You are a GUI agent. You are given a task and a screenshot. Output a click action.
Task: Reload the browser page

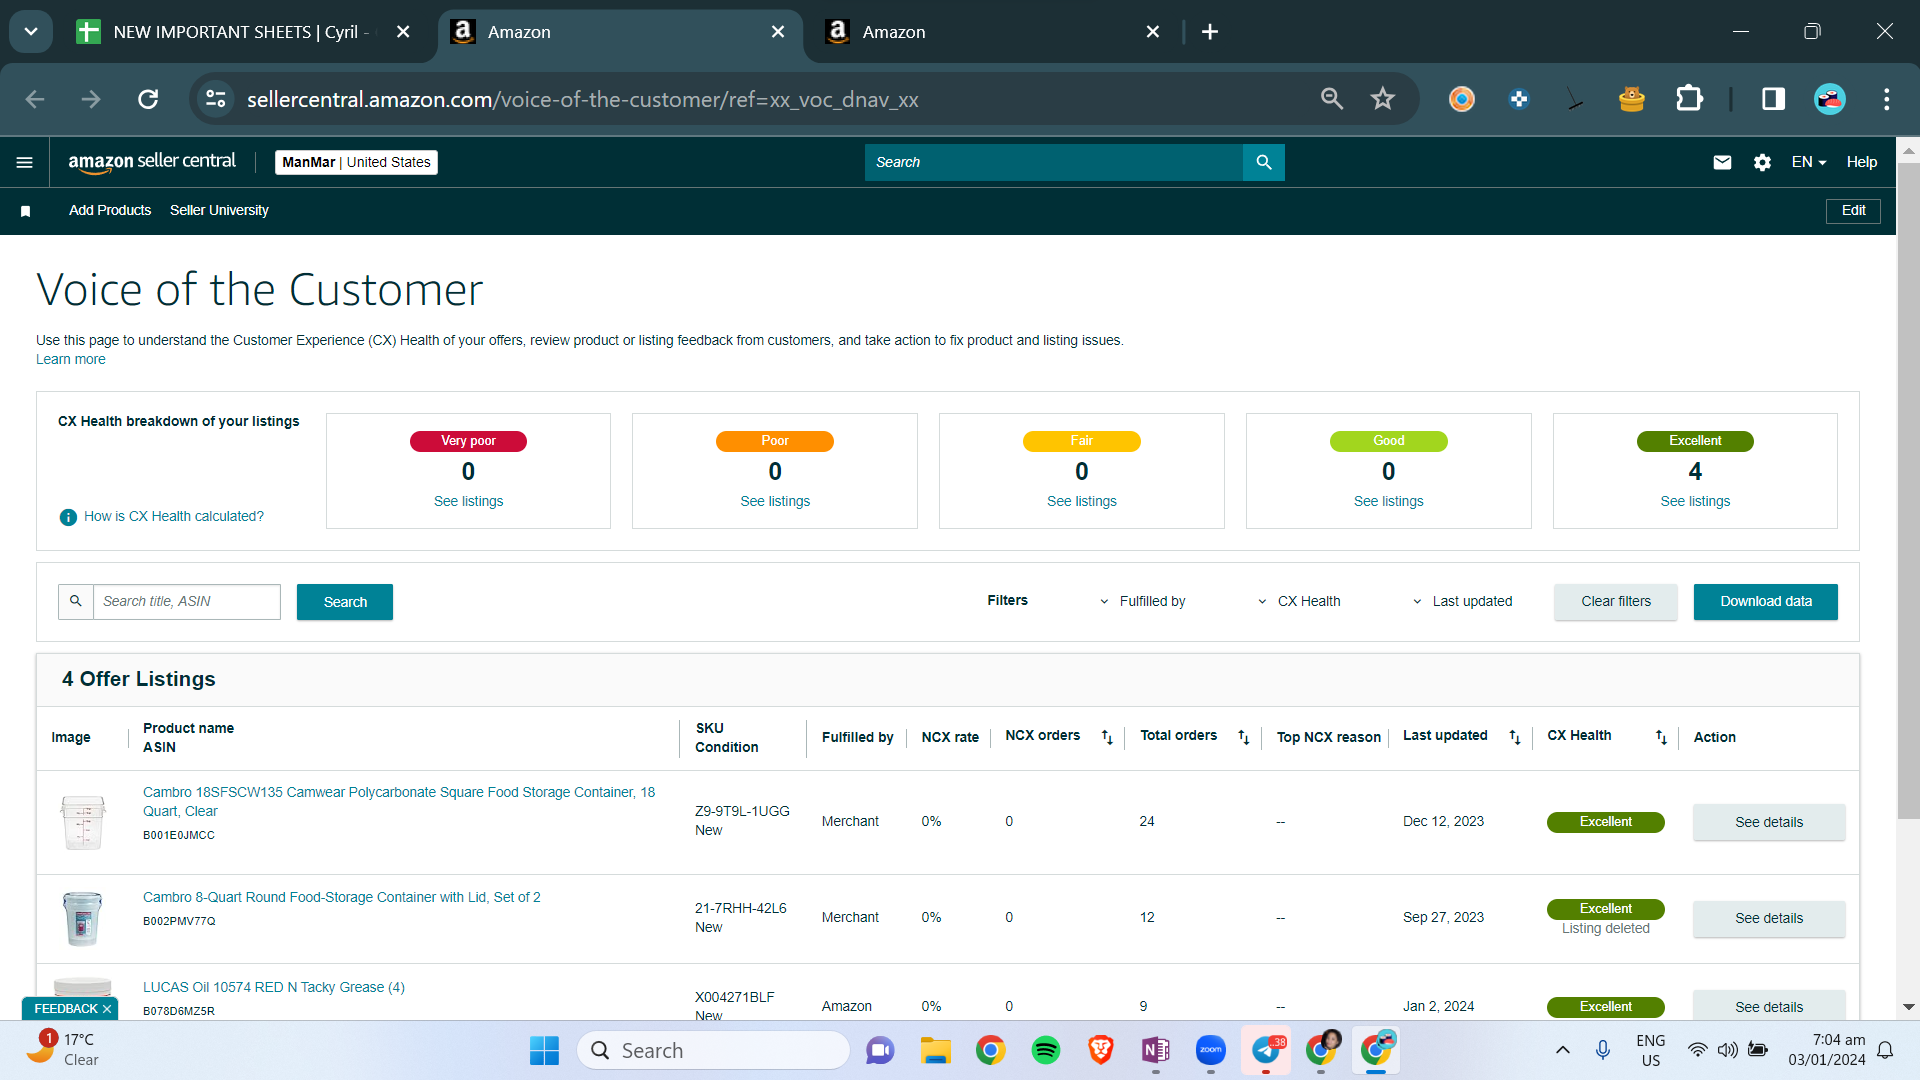coord(148,99)
